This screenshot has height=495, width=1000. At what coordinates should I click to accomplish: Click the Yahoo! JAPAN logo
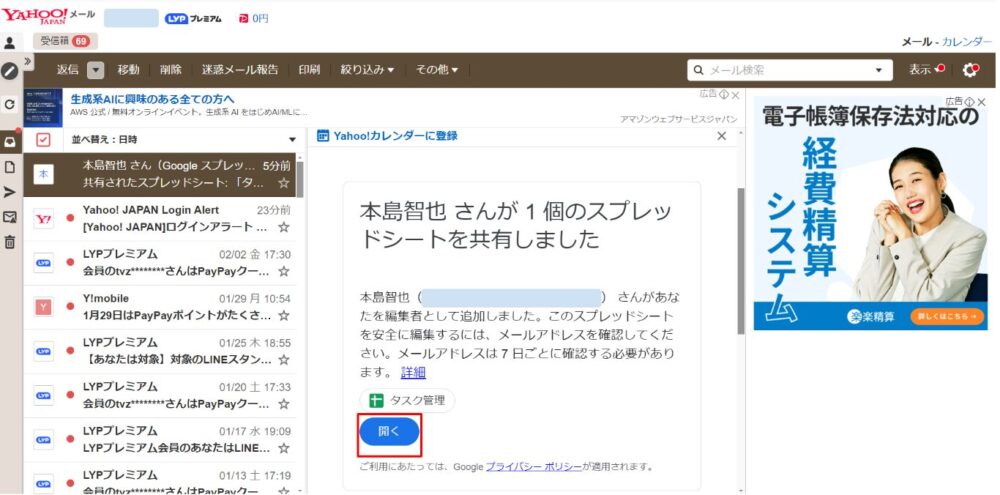click(x=34, y=15)
